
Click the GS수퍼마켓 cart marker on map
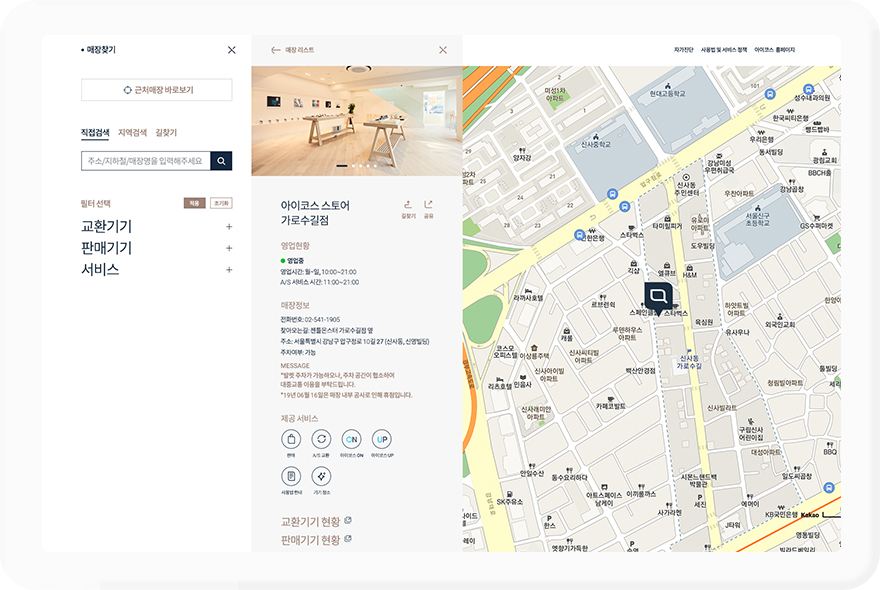817,222
